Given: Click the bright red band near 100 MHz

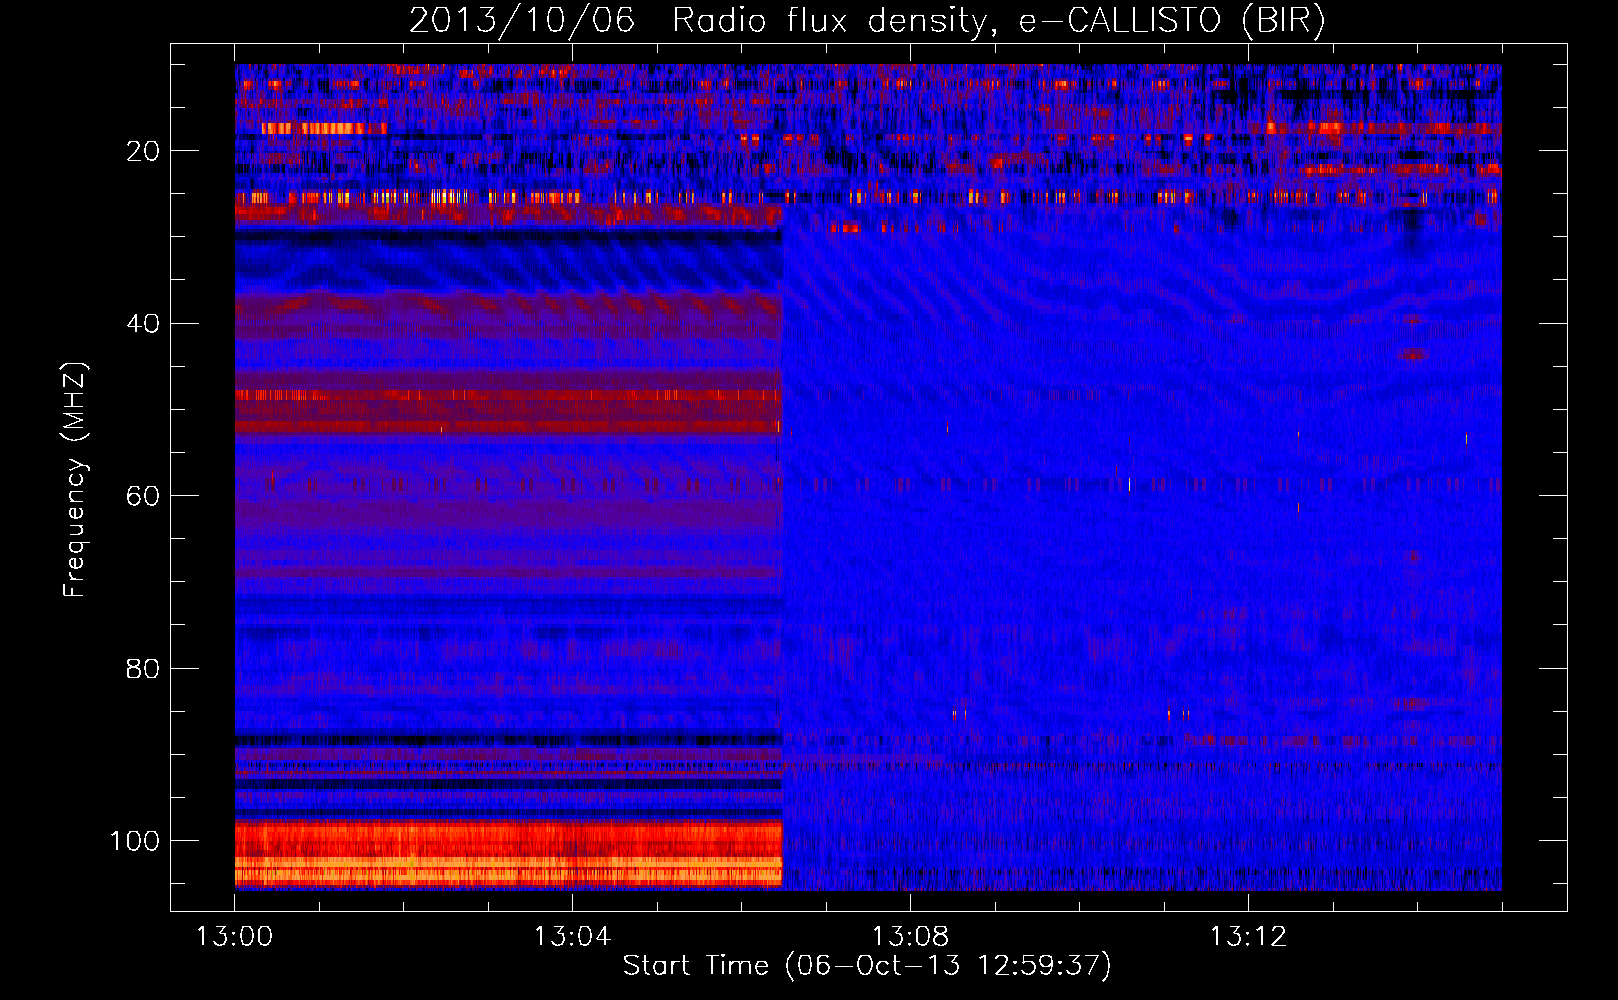Looking at the screenshot, I should coord(508,854).
